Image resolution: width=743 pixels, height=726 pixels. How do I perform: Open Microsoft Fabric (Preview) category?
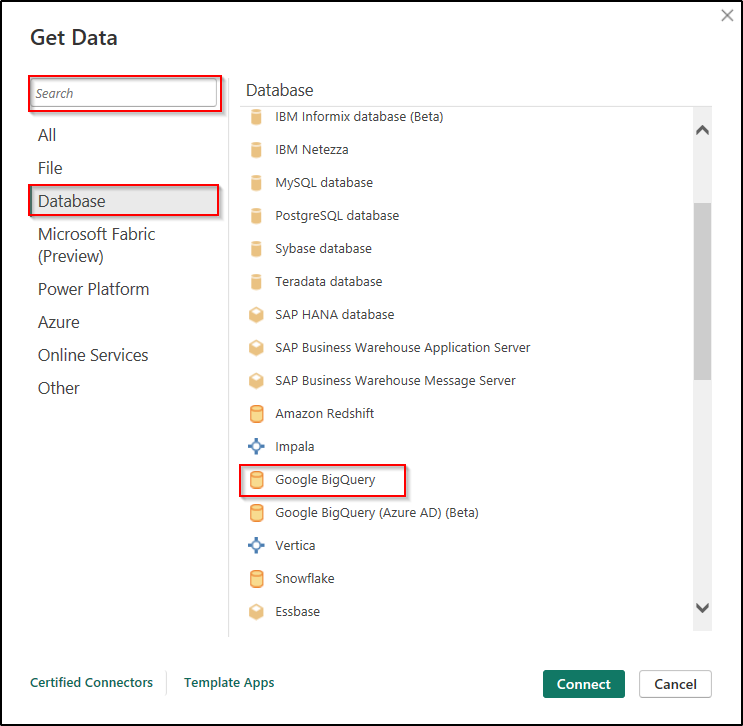(x=96, y=245)
